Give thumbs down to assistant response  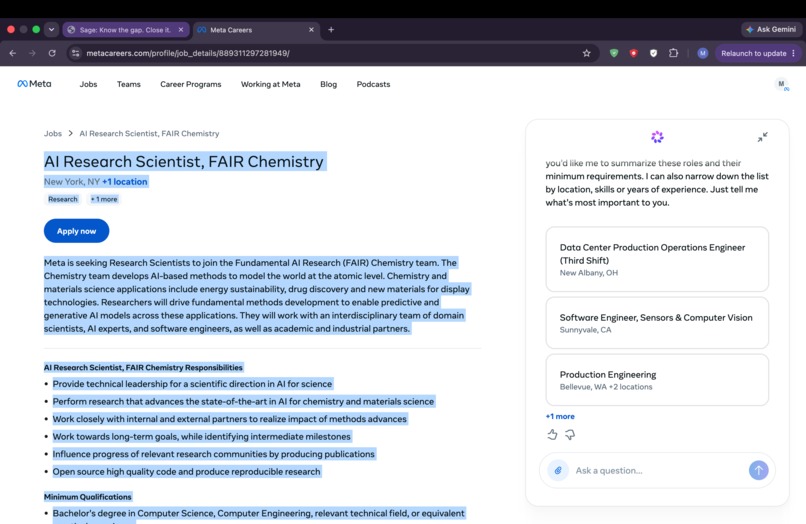(x=570, y=435)
